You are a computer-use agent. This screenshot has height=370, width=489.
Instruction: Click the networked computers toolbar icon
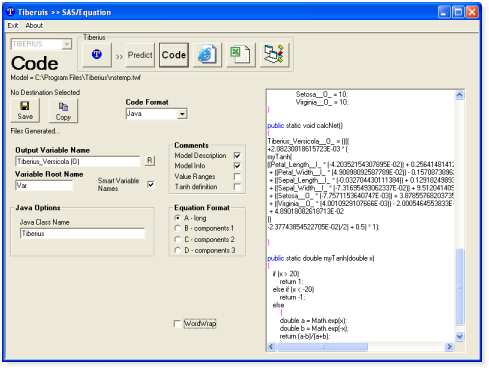[274, 55]
